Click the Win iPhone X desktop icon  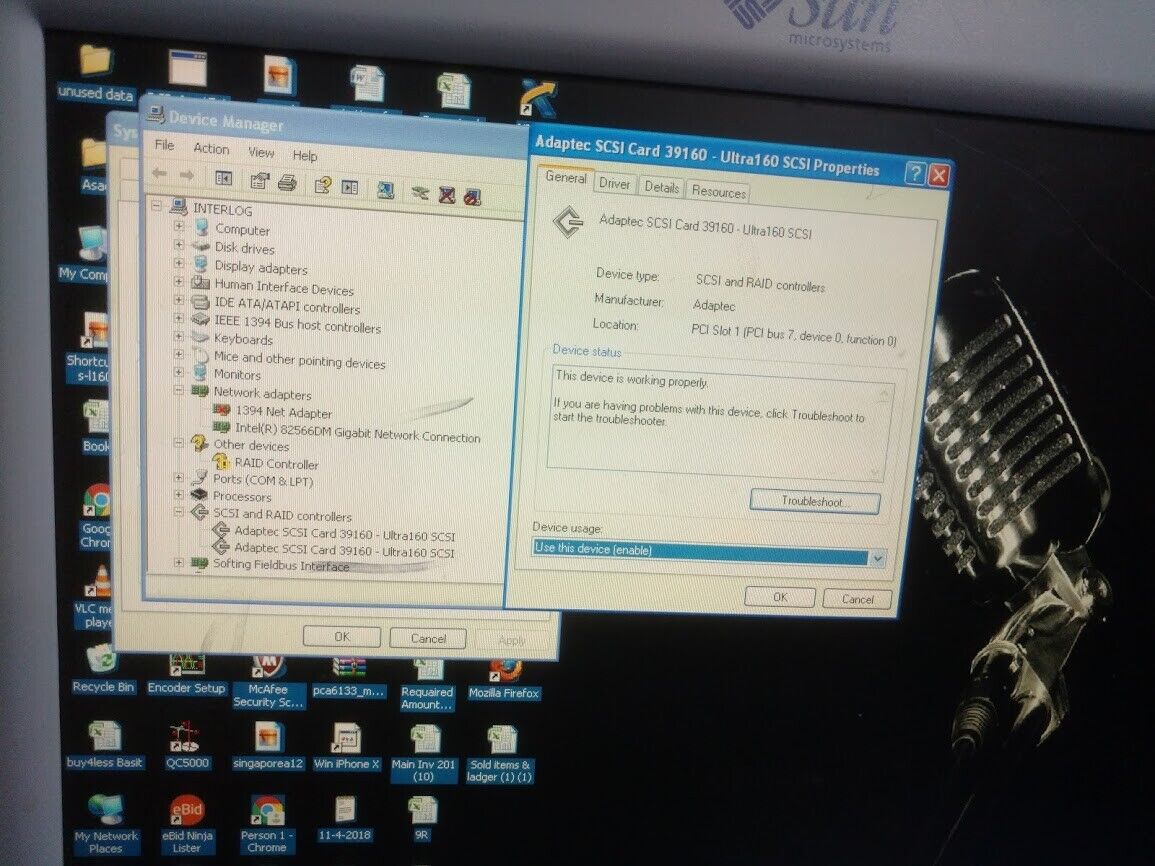point(346,747)
